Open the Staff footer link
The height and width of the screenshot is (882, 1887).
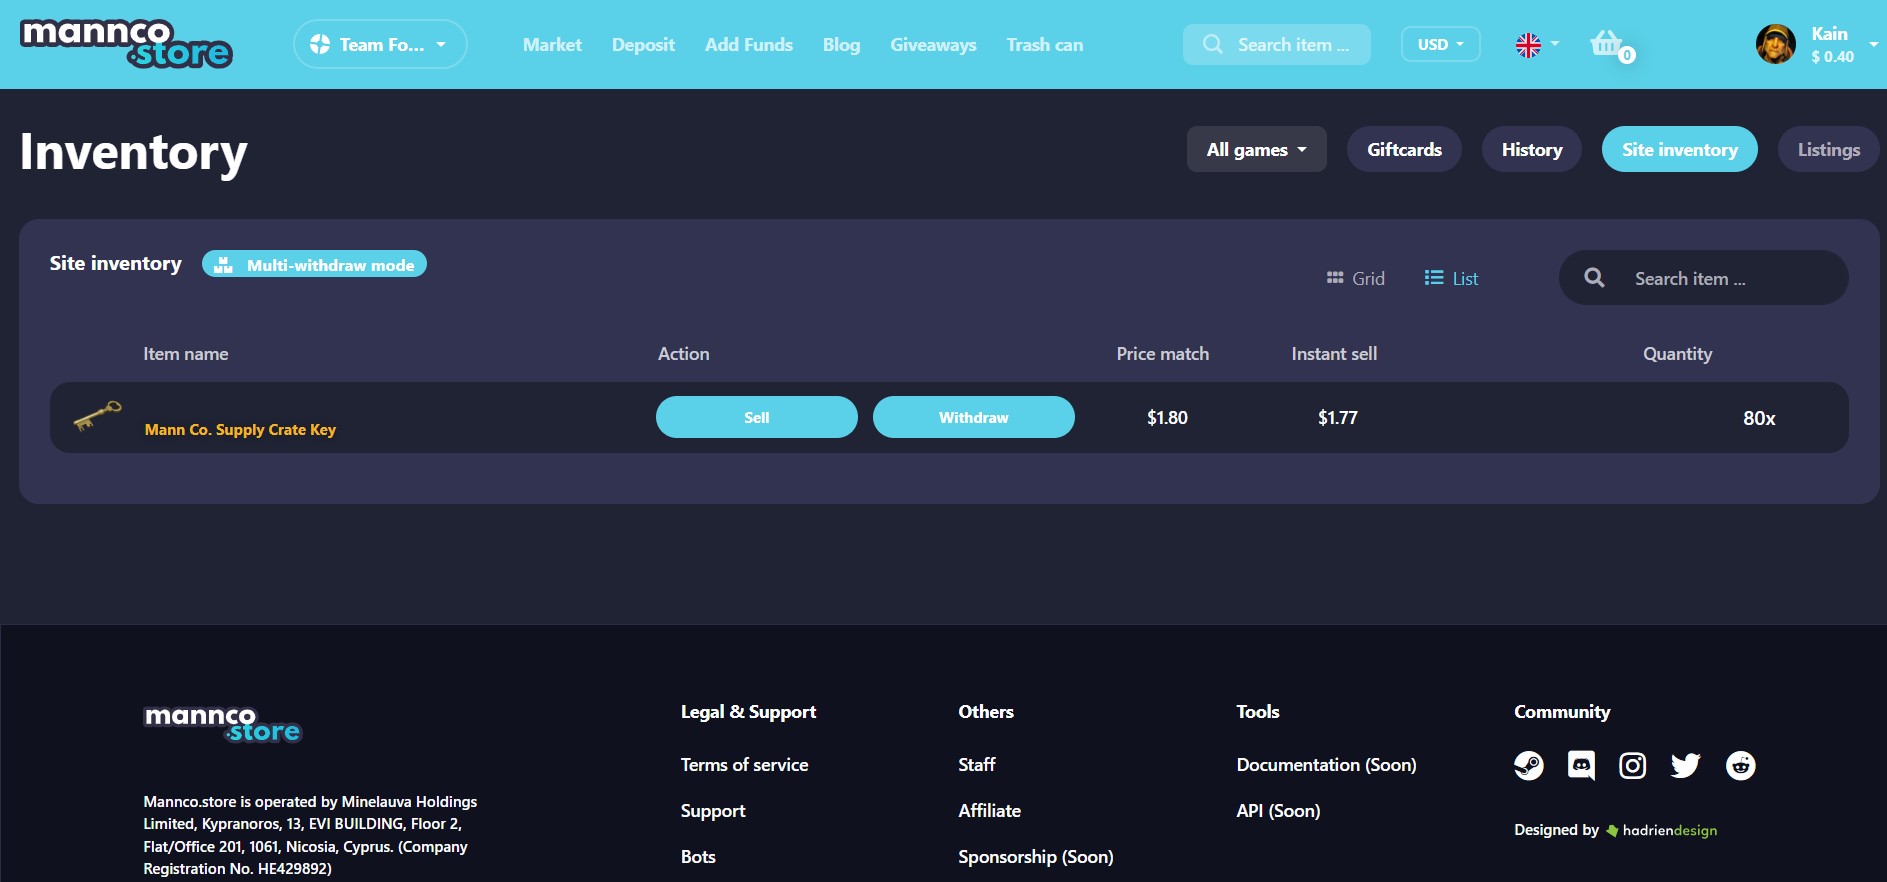click(x=977, y=764)
